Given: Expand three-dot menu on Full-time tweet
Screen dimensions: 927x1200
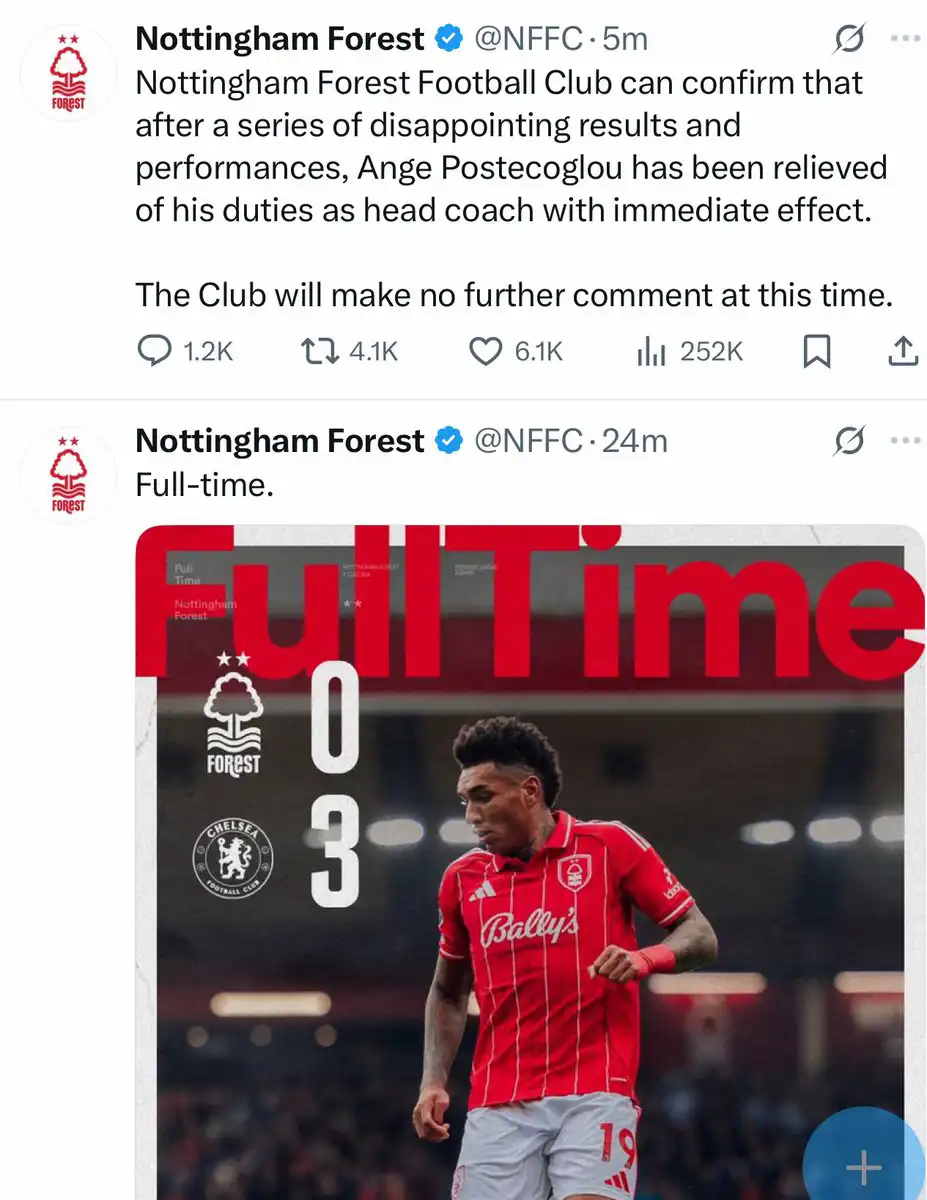Looking at the screenshot, I should click(903, 441).
